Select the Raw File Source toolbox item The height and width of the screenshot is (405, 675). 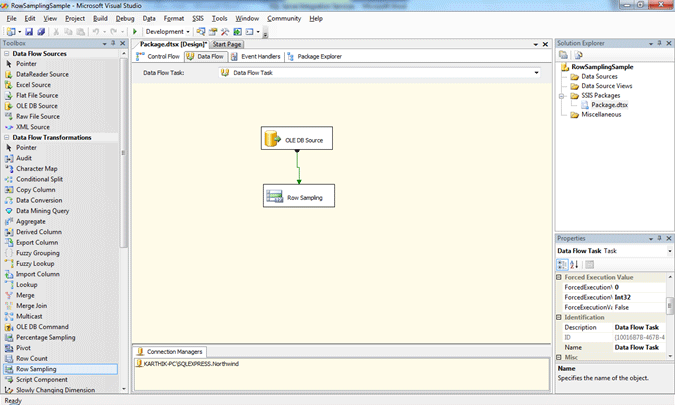tap(38, 117)
